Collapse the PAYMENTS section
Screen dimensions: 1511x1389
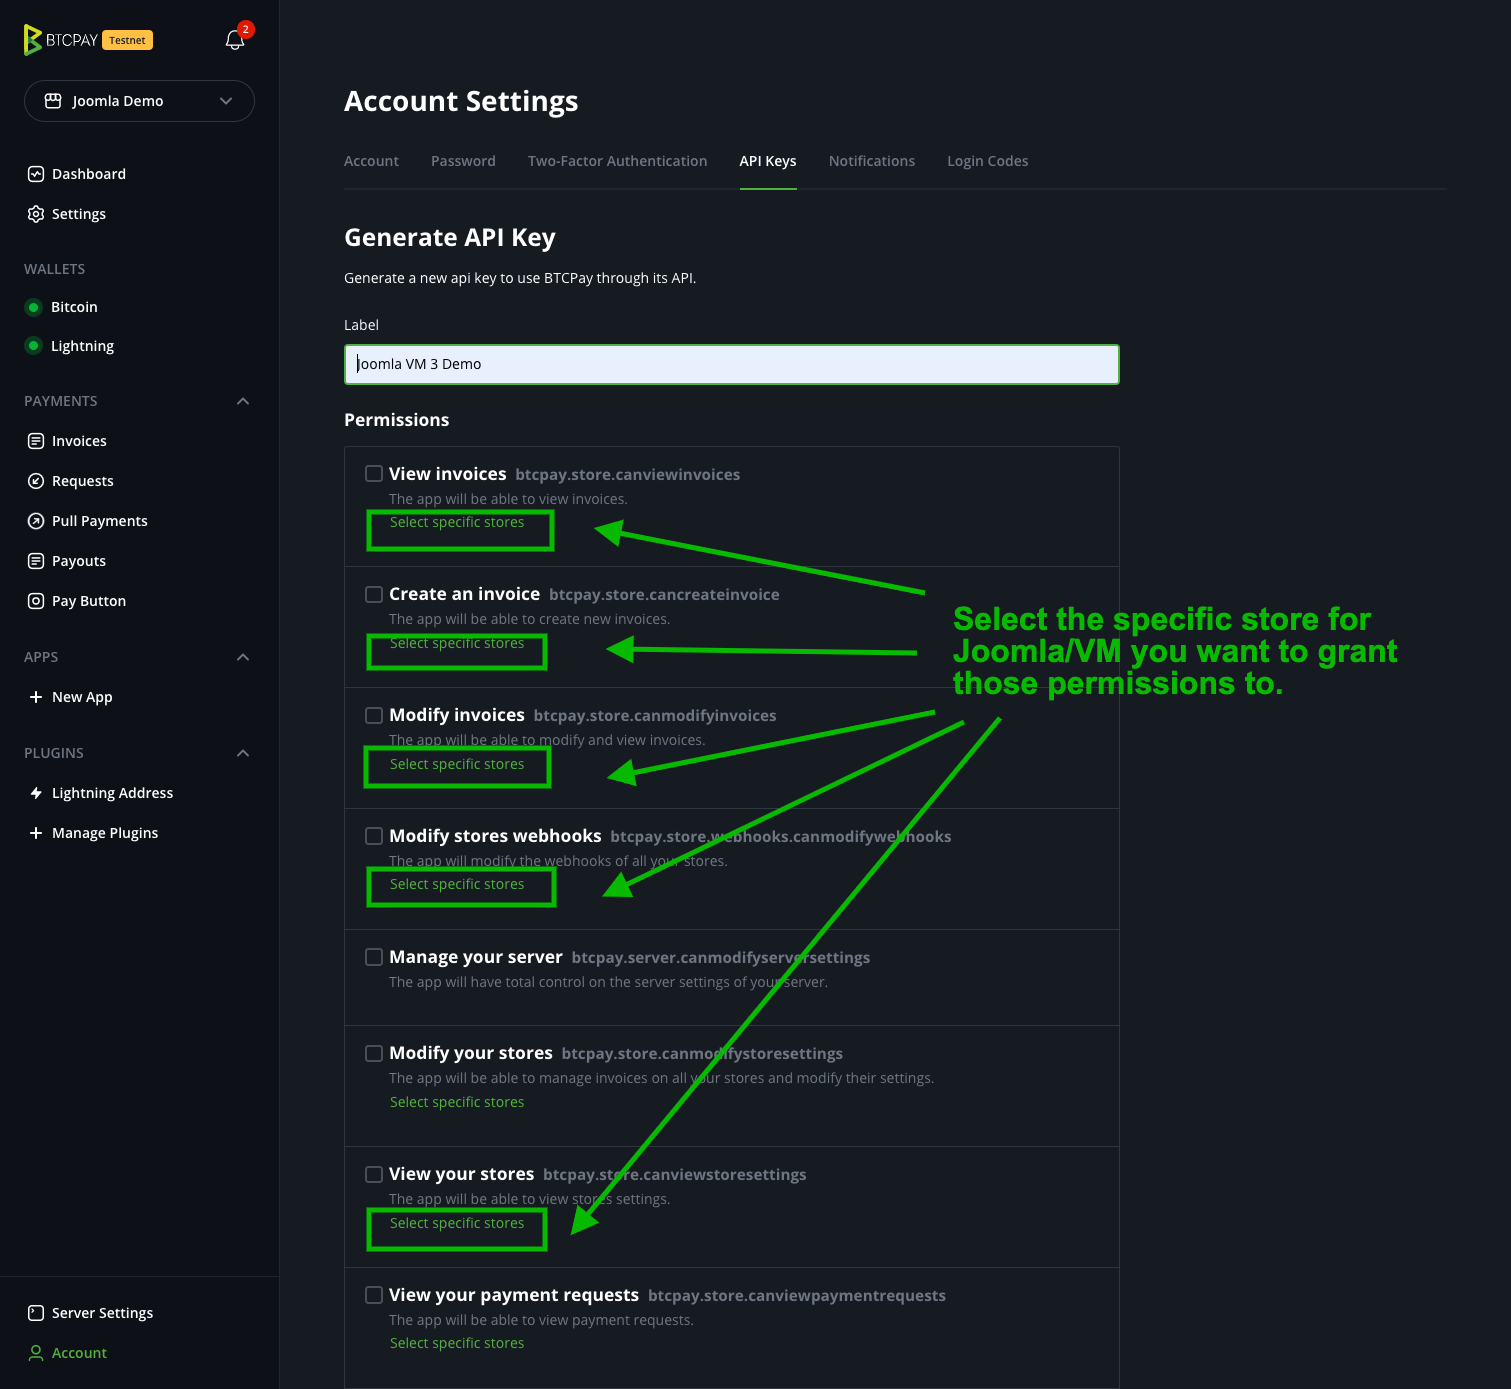click(243, 400)
